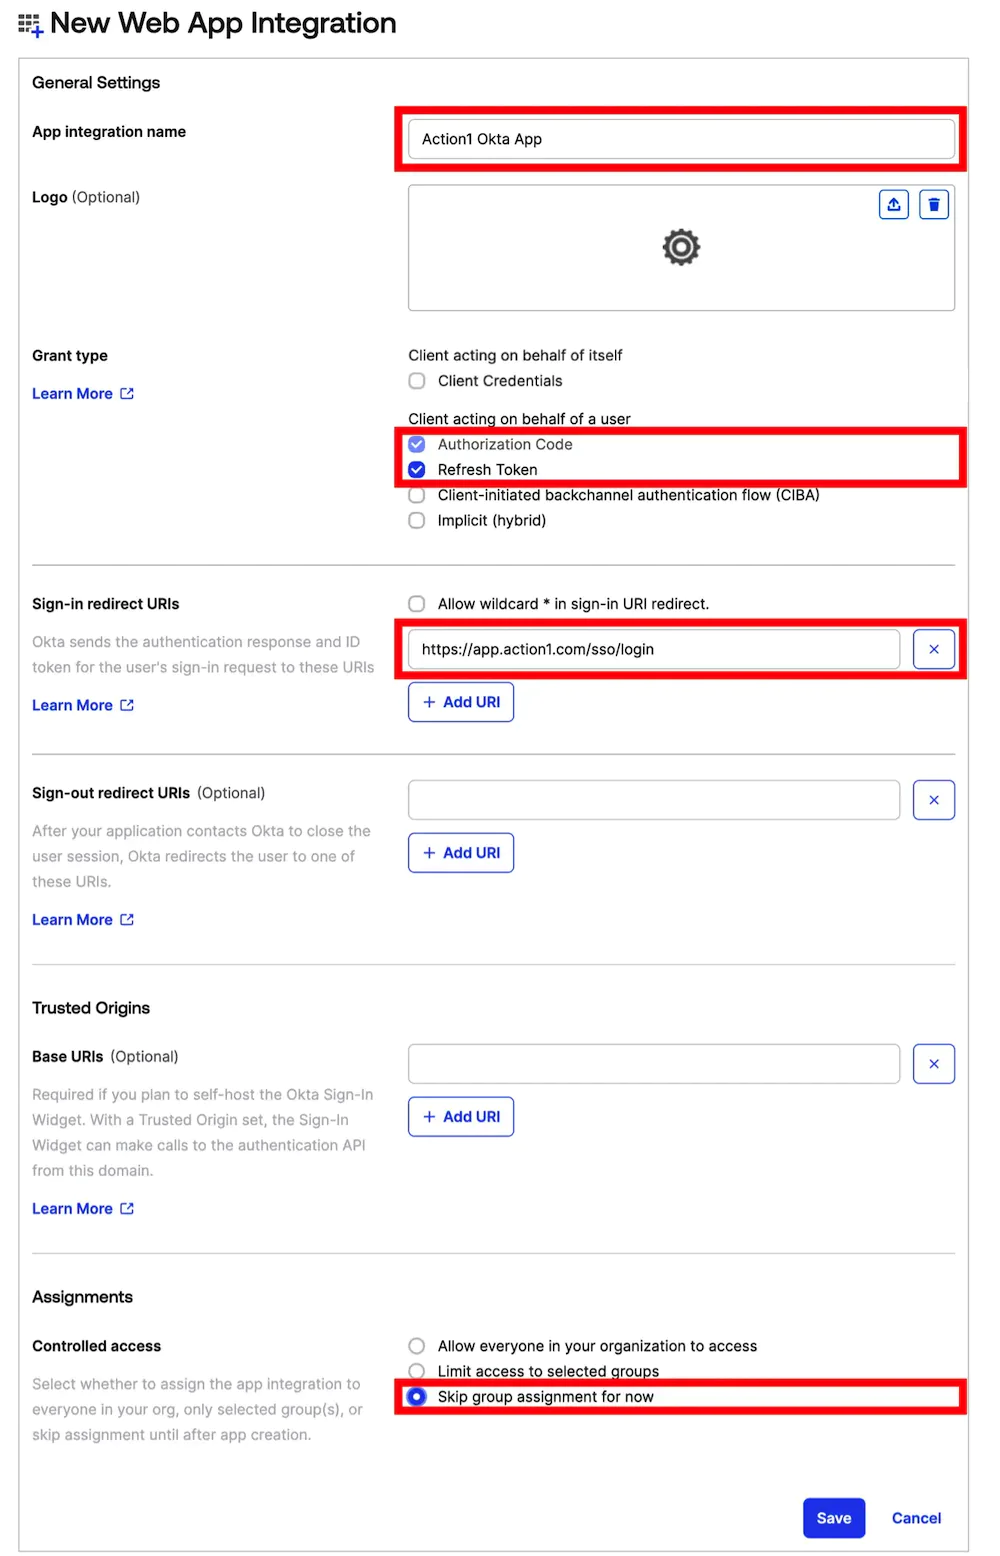Click the App integration name text field
The image size is (1000, 1556).
pyautogui.click(x=681, y=139)
